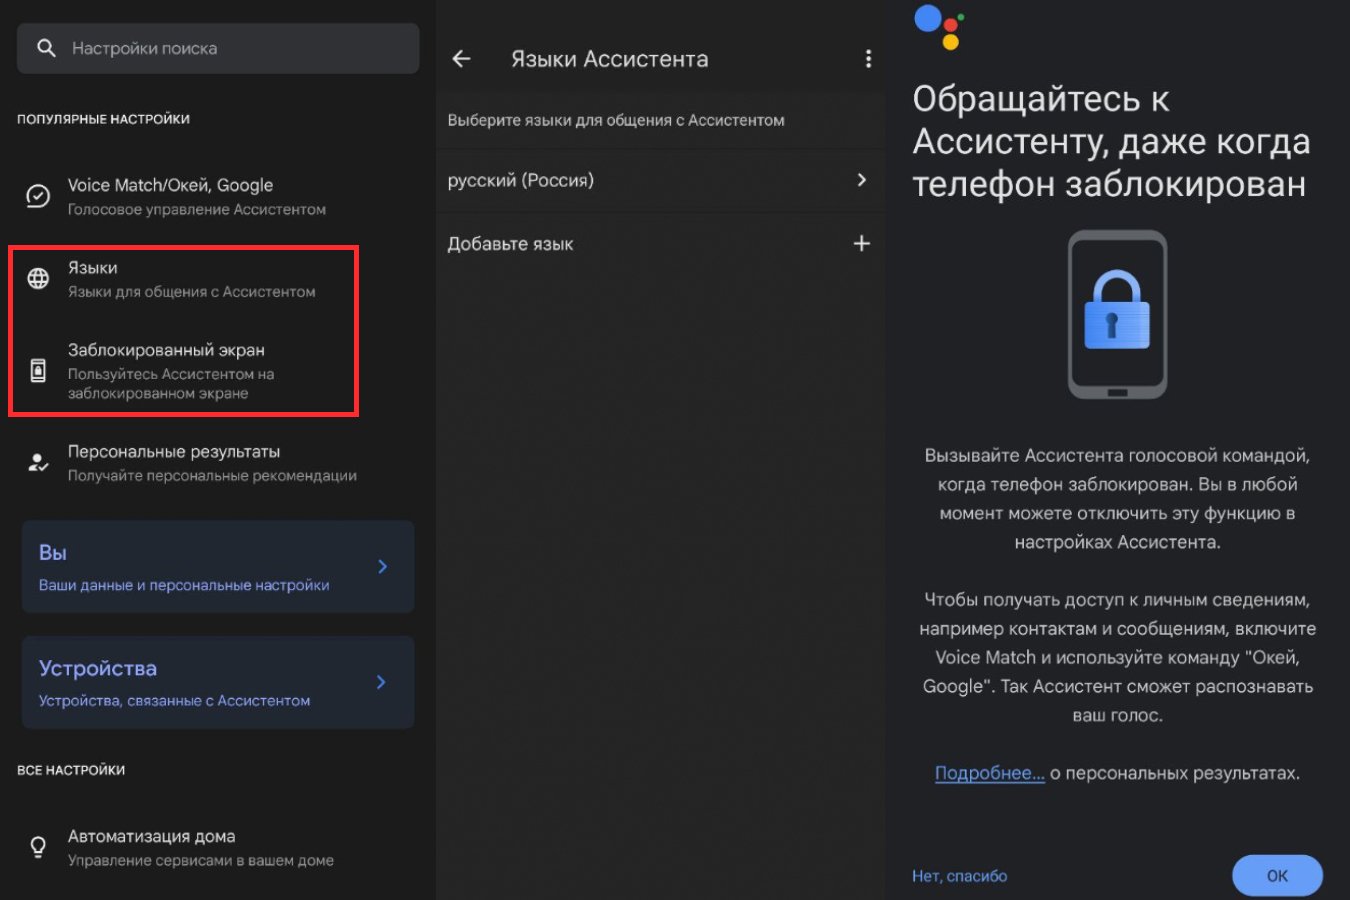Click the lock screen phone icon

pyautogui.click(x=38, y=371)
